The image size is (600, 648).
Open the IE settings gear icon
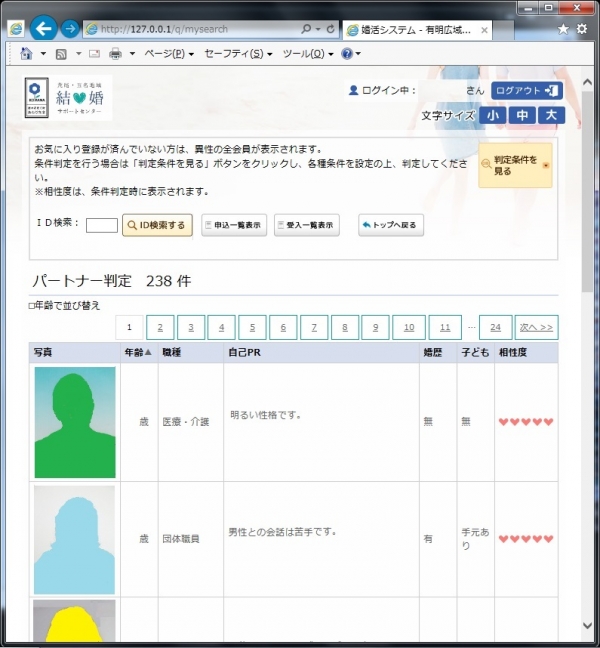tap(581, 29)
